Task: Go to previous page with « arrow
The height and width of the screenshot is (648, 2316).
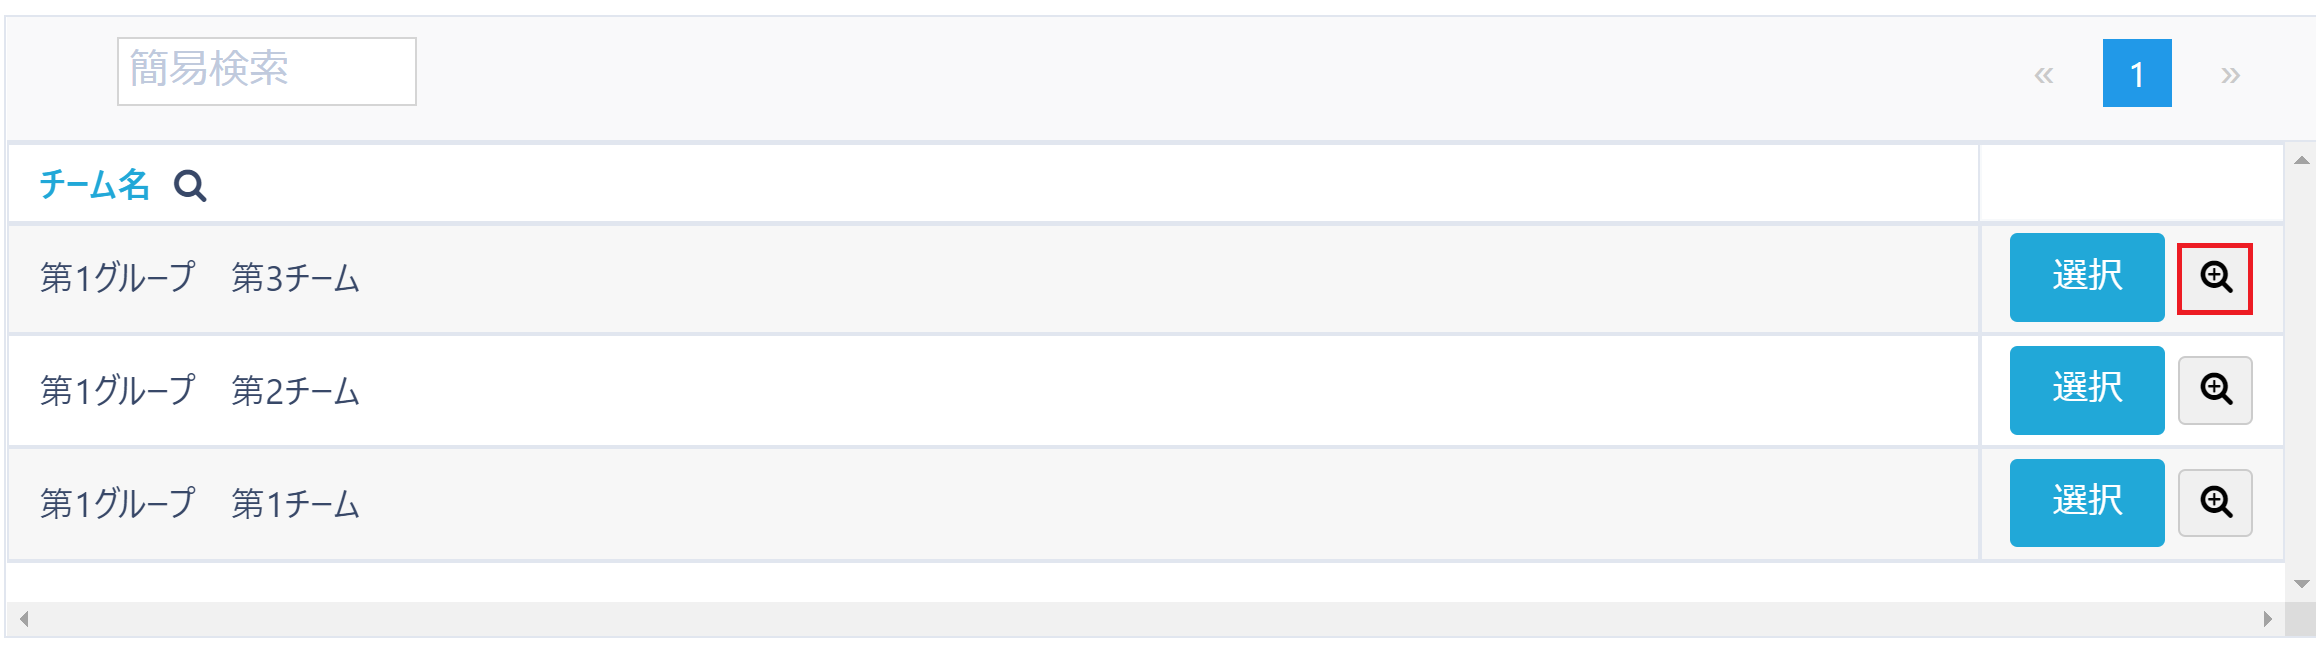Action: click(x=2043, y=74)
